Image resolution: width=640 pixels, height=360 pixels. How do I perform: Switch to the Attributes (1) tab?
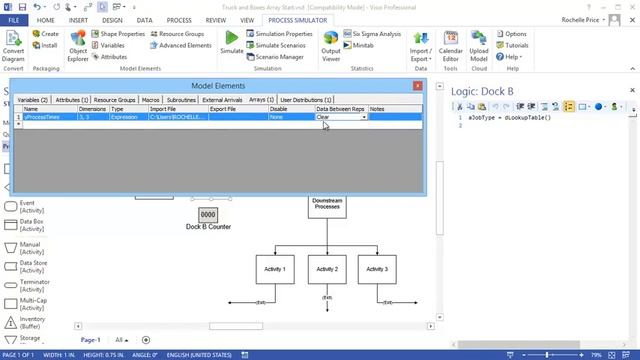tap(72, 100)
